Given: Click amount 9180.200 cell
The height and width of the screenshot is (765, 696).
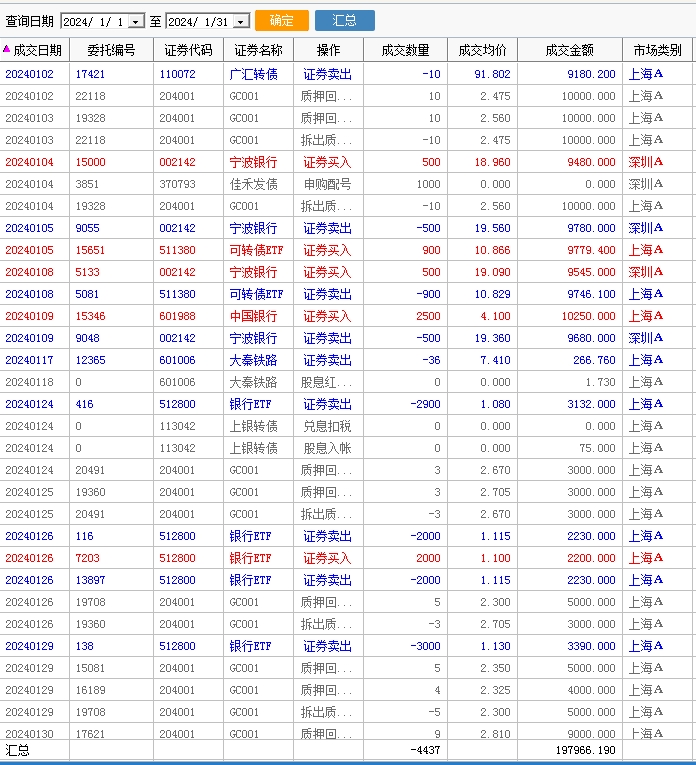Looking at the screenshot, I should [x=591, y=74].
